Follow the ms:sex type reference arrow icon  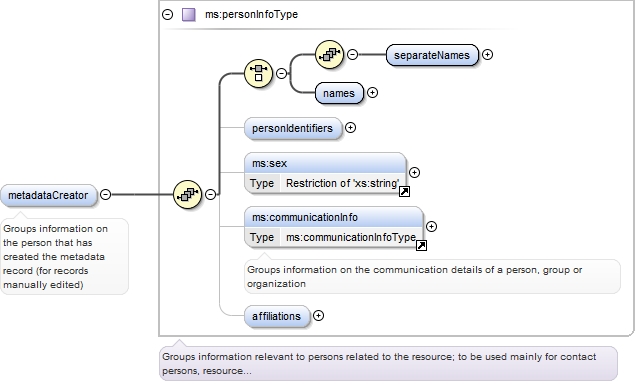[404, 191]
